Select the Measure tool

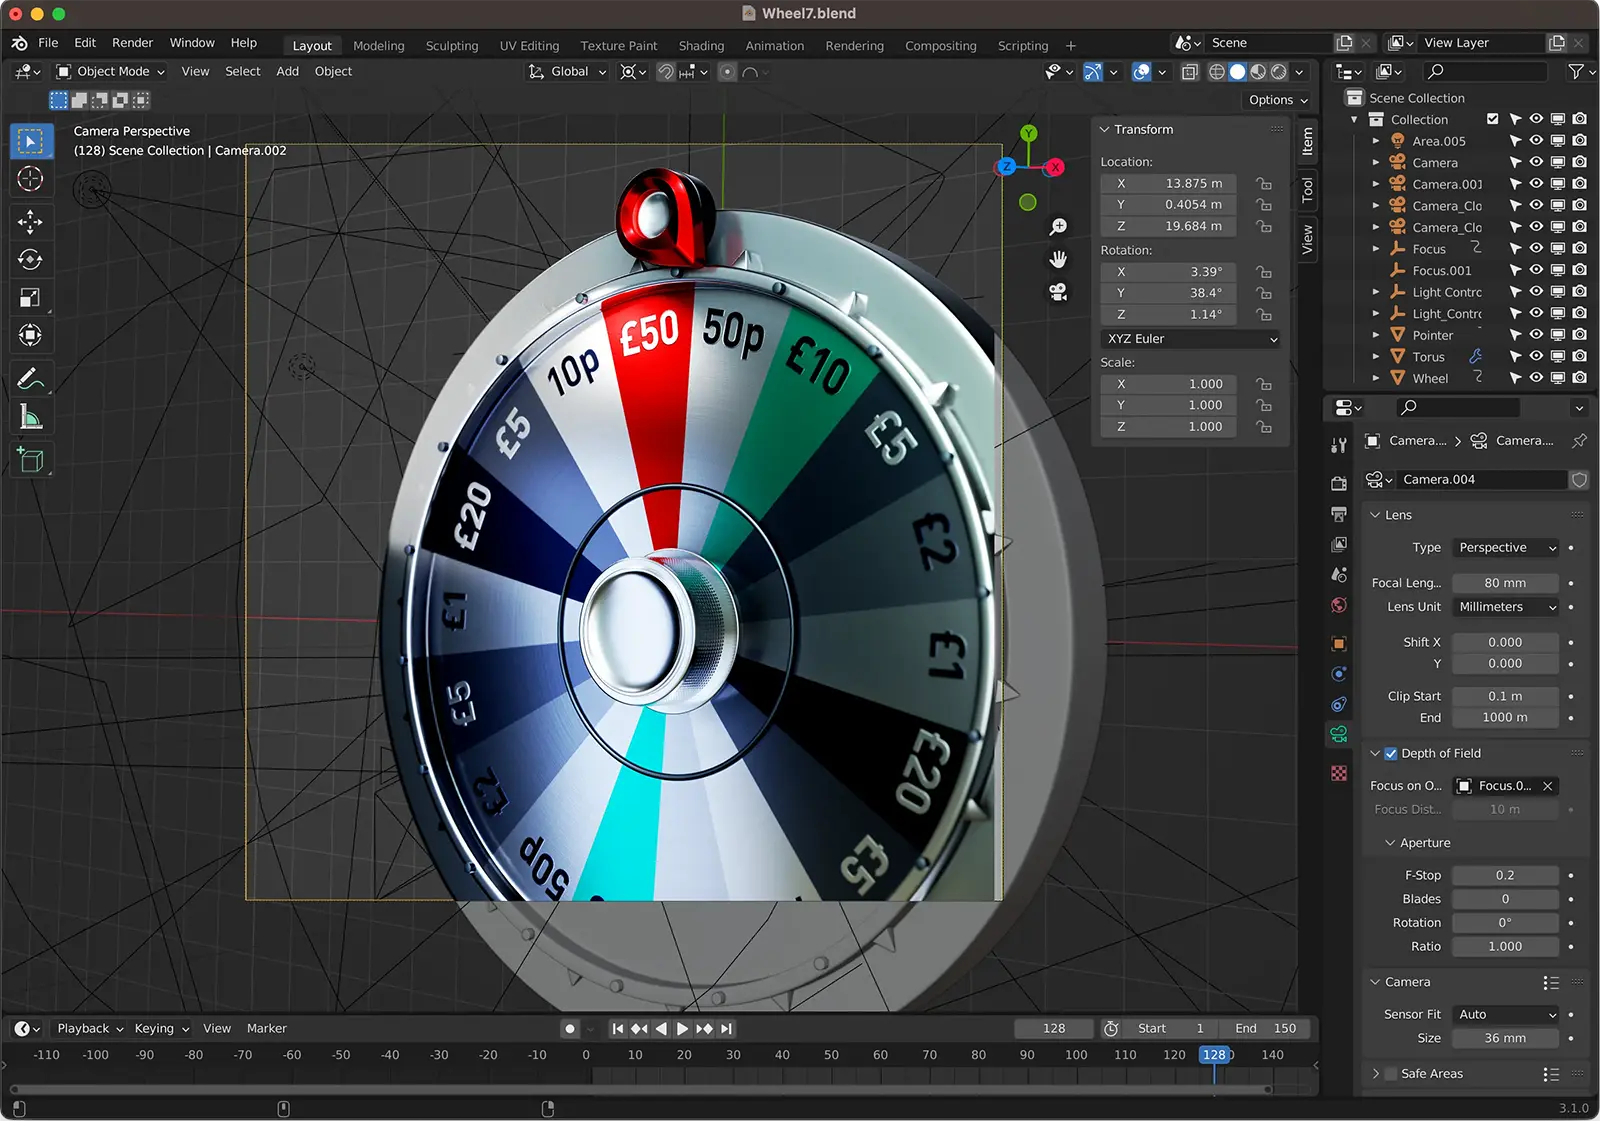tap(30, 418)
